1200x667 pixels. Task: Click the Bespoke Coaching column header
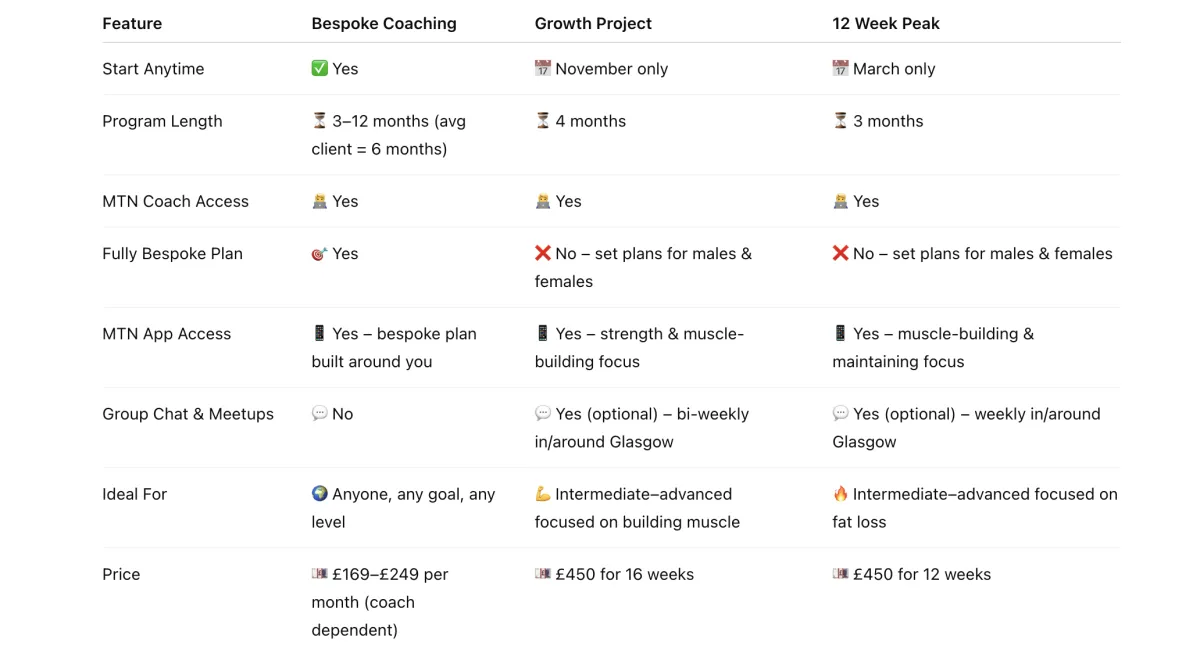384,23
